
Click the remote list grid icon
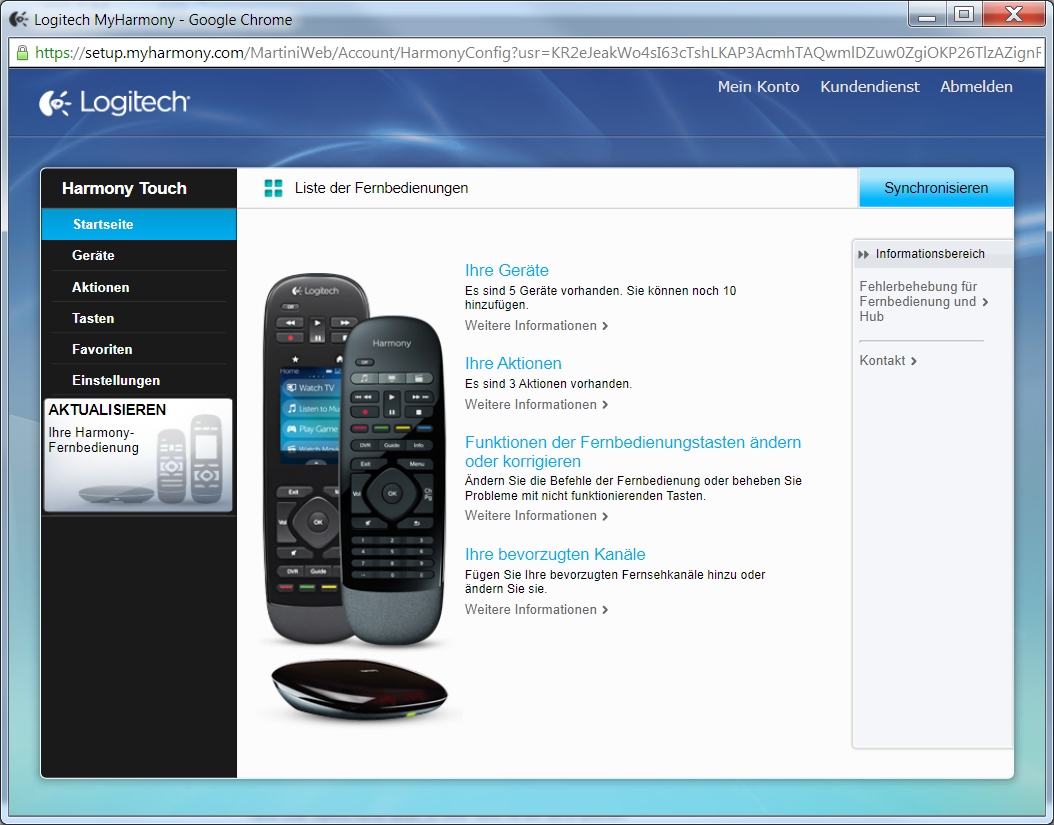[273, 188]
